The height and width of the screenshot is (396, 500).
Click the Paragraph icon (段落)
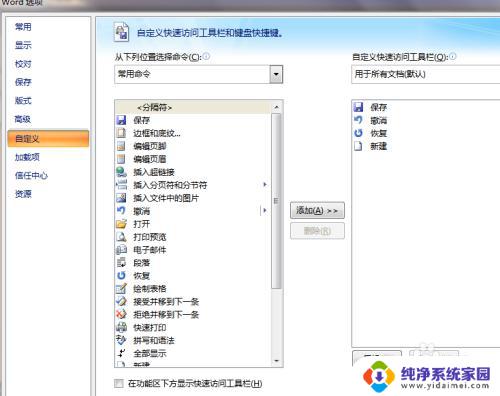(x=121, y=263)
